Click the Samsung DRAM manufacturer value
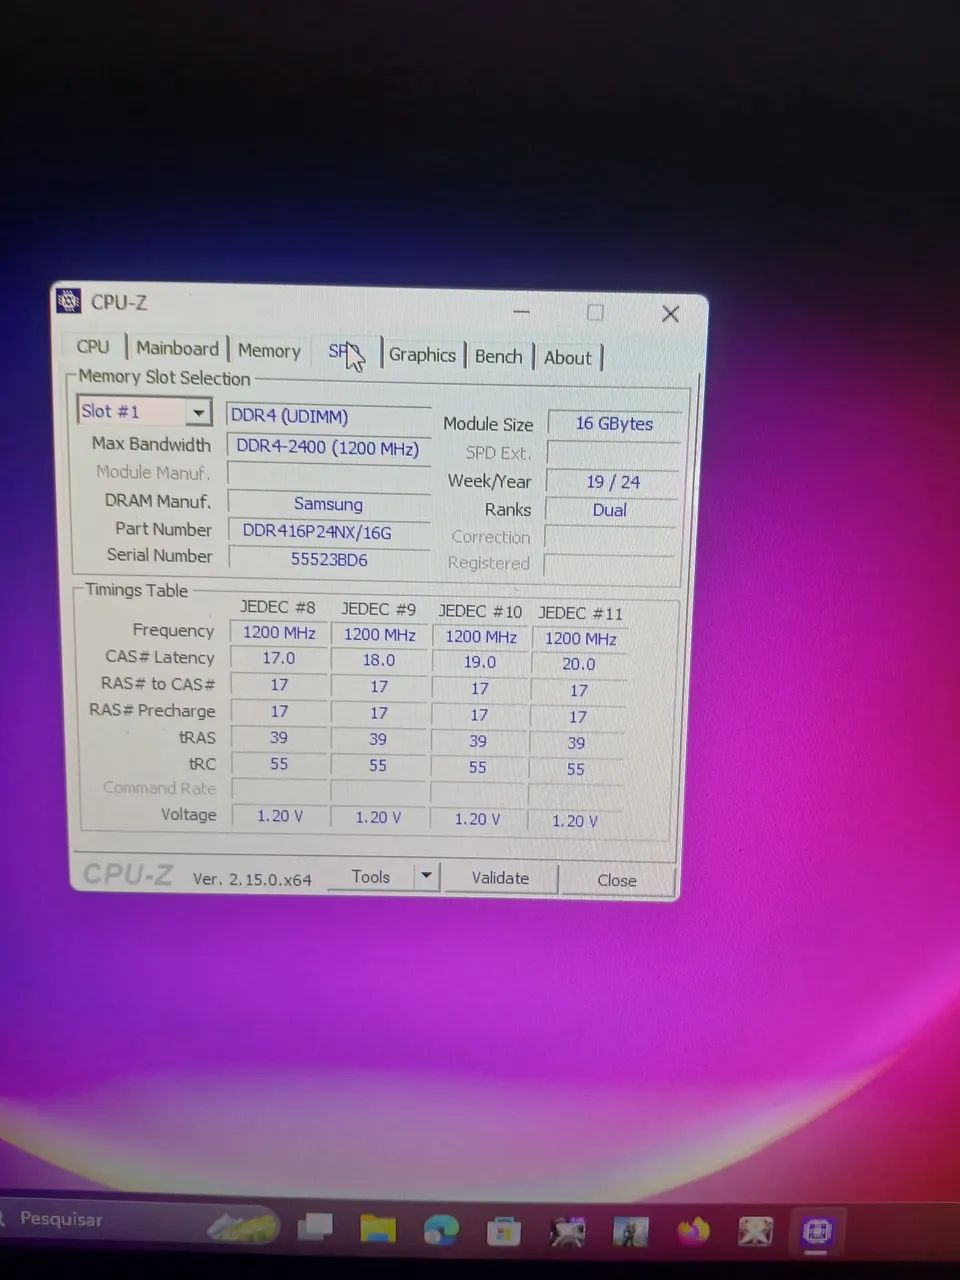 (x=328, y=504)
